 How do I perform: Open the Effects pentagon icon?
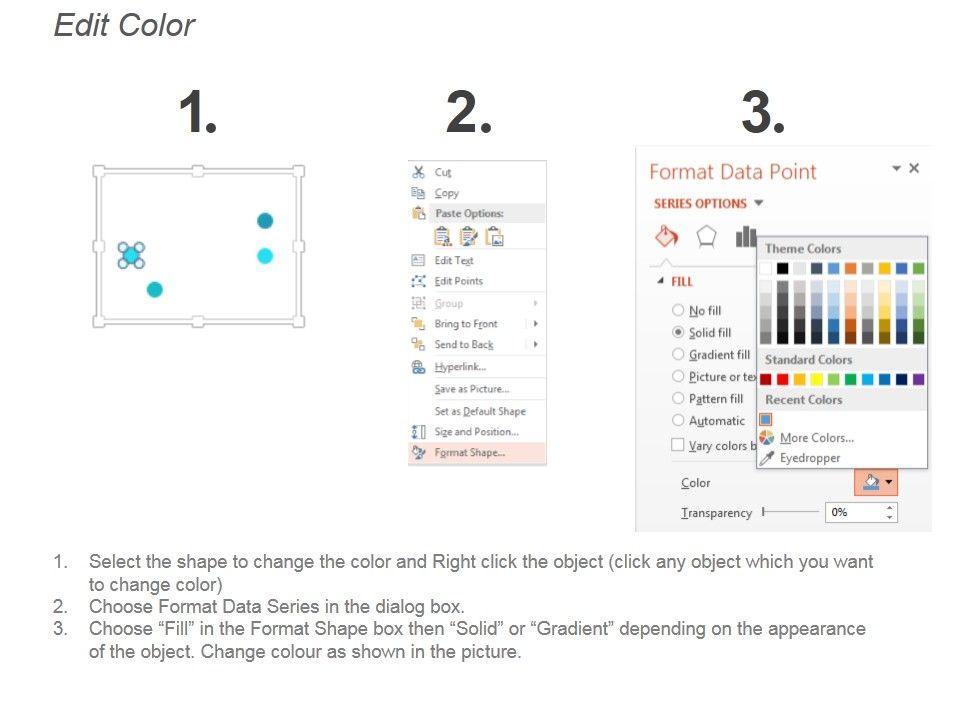[706, 236]
